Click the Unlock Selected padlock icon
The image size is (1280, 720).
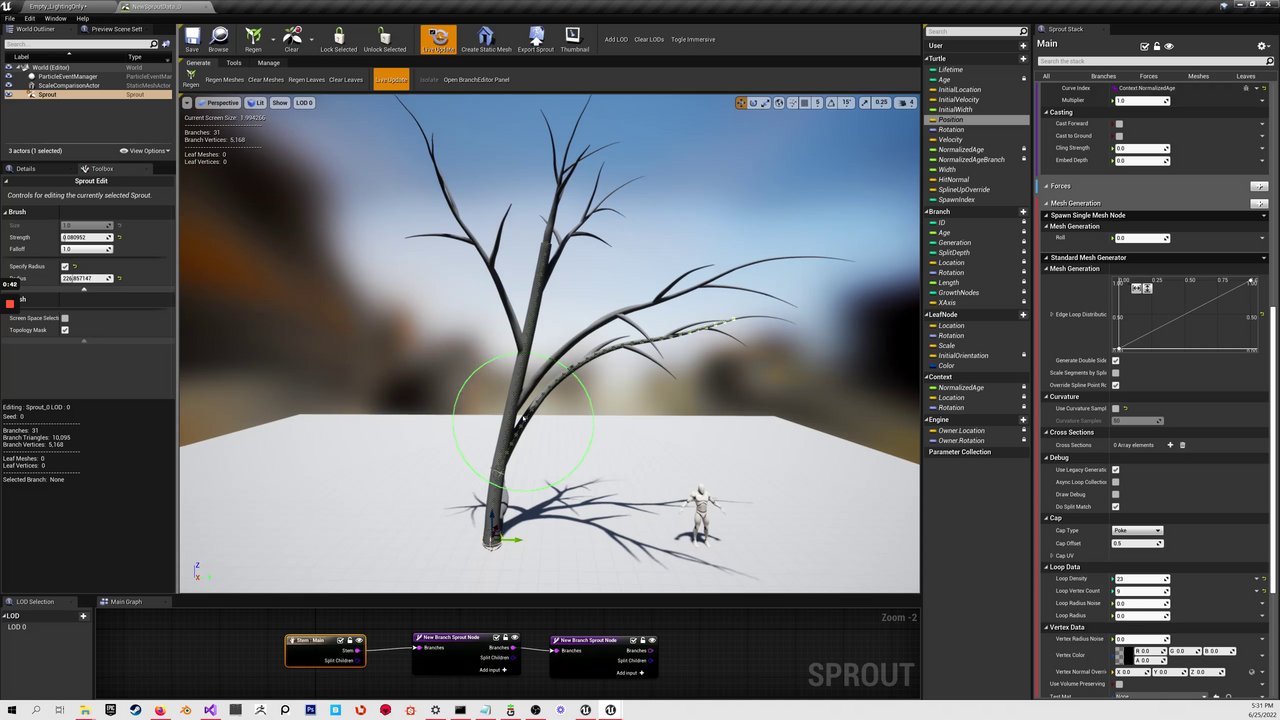pyautogui.click(x=385, y=38)
